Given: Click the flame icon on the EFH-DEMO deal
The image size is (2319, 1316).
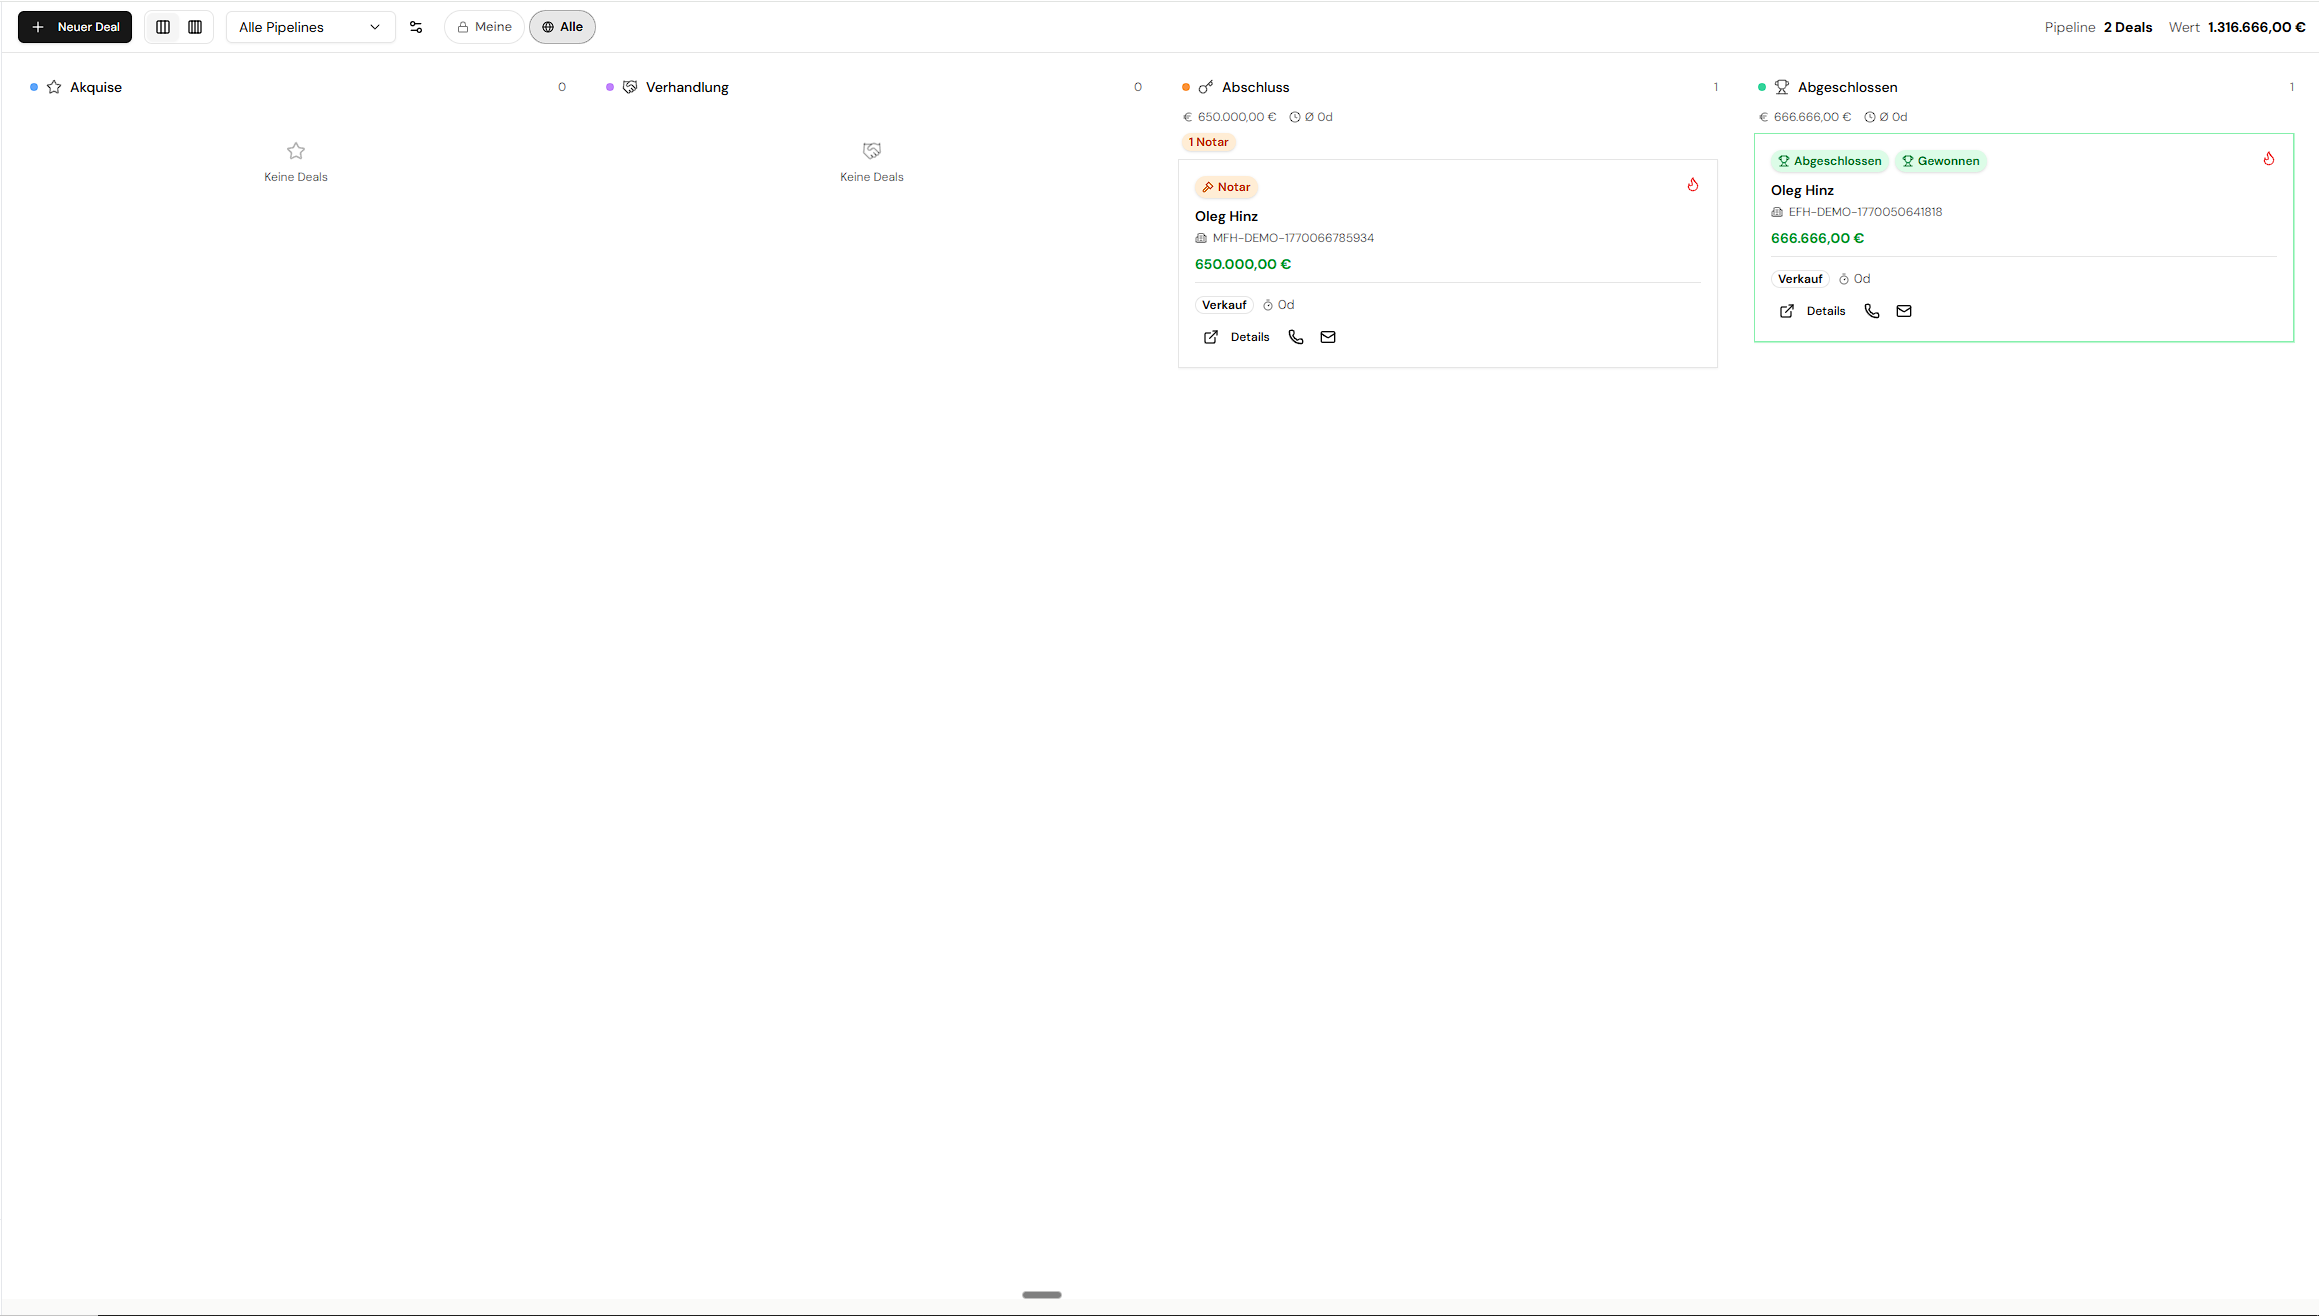Looking at the screenshot, I should click(2269, 159).
